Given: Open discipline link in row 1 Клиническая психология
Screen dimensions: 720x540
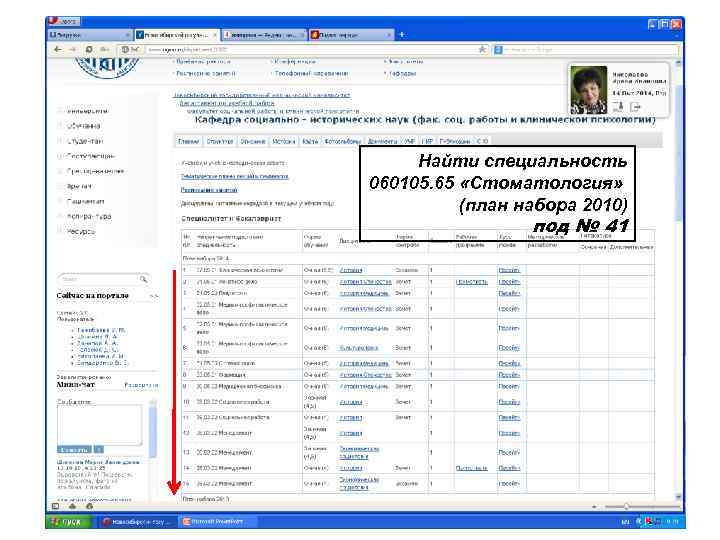Looking at the screenshot, I should (x=351, y=270).
